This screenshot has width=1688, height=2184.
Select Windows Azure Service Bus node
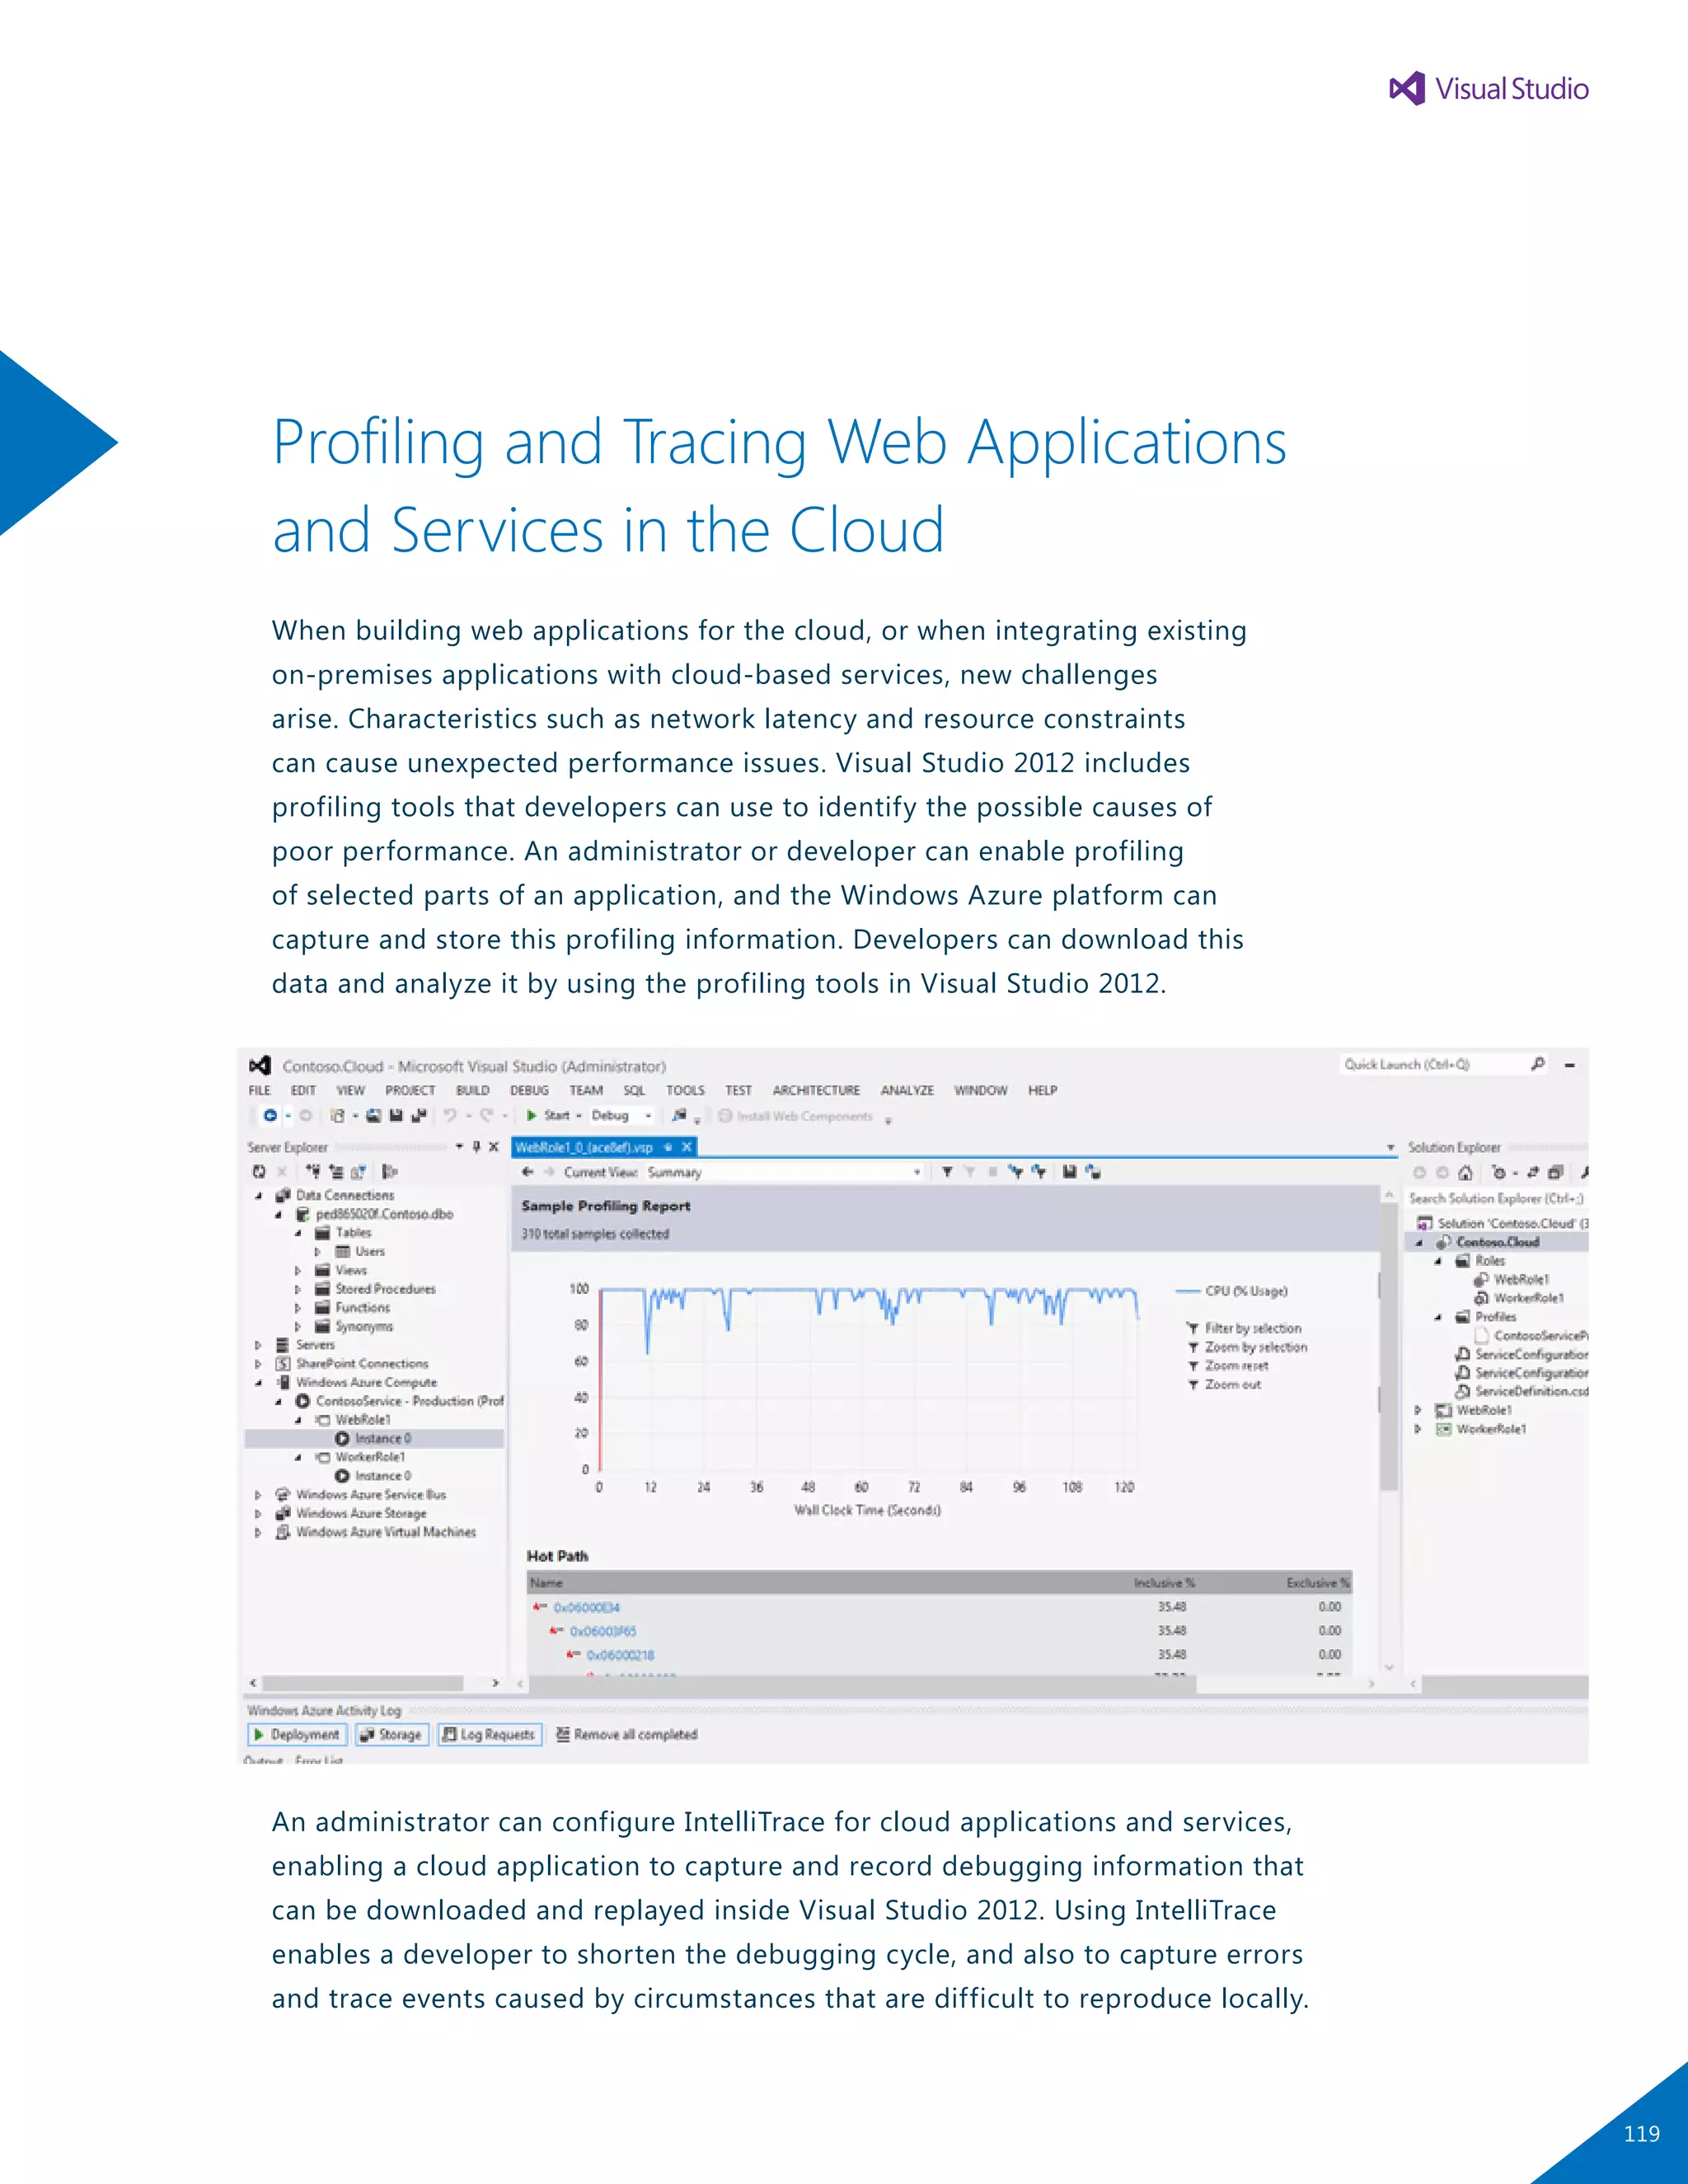[371, 1495]
